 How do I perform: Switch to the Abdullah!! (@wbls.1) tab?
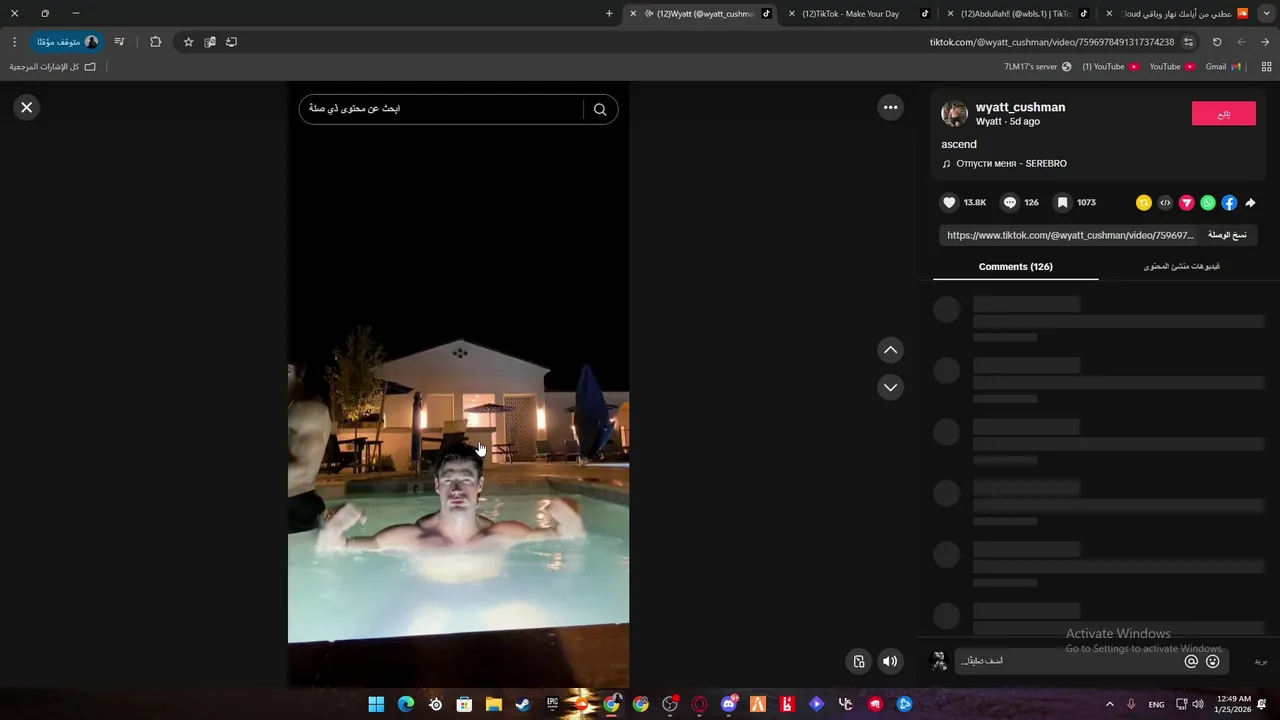(1017, 14)
